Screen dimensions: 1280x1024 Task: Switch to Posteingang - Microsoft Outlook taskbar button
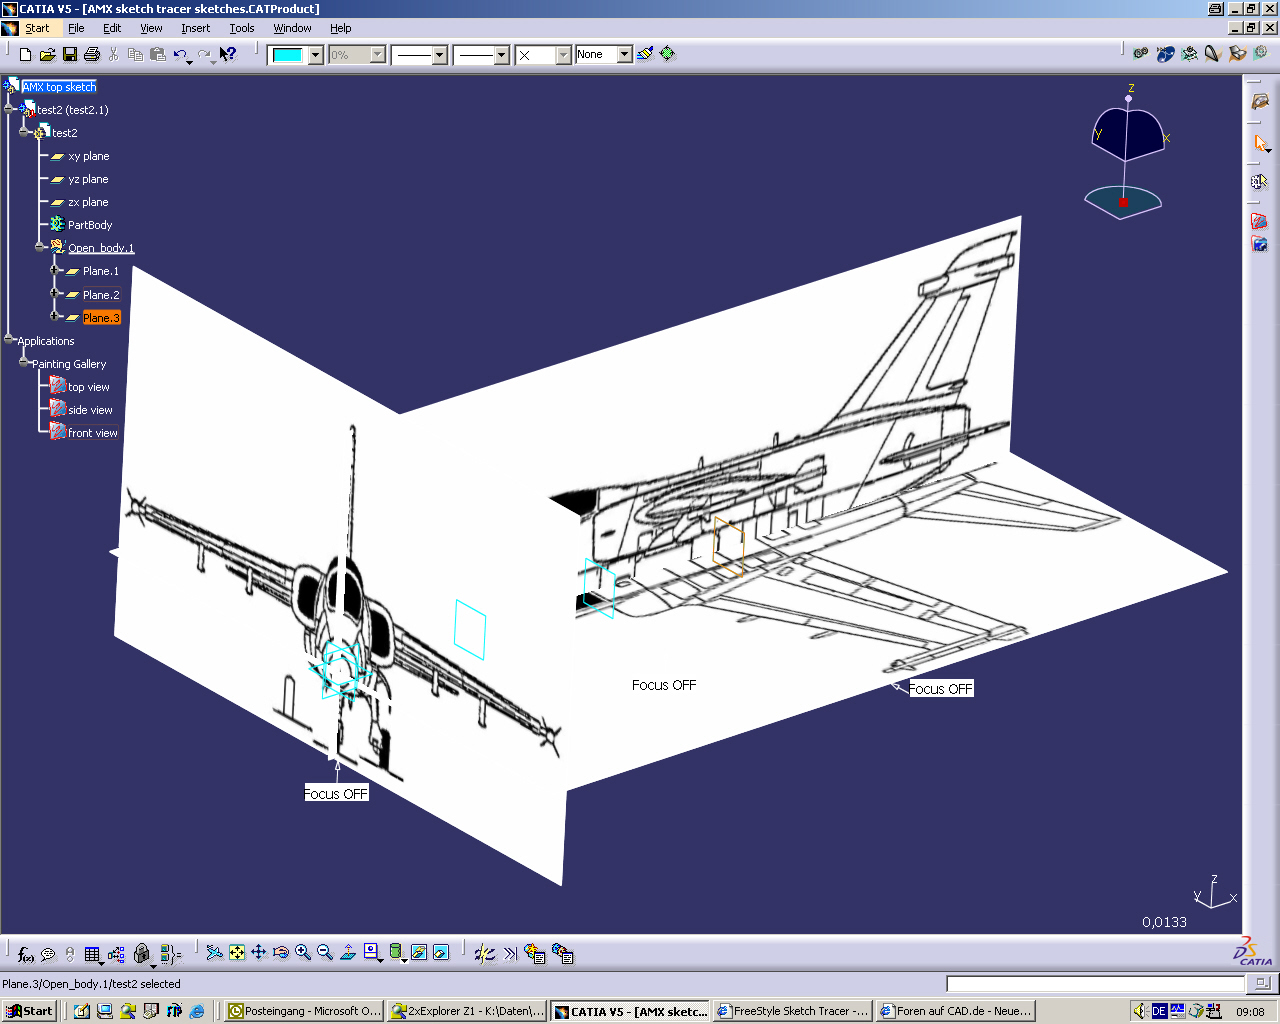(x=304, y=1011)
